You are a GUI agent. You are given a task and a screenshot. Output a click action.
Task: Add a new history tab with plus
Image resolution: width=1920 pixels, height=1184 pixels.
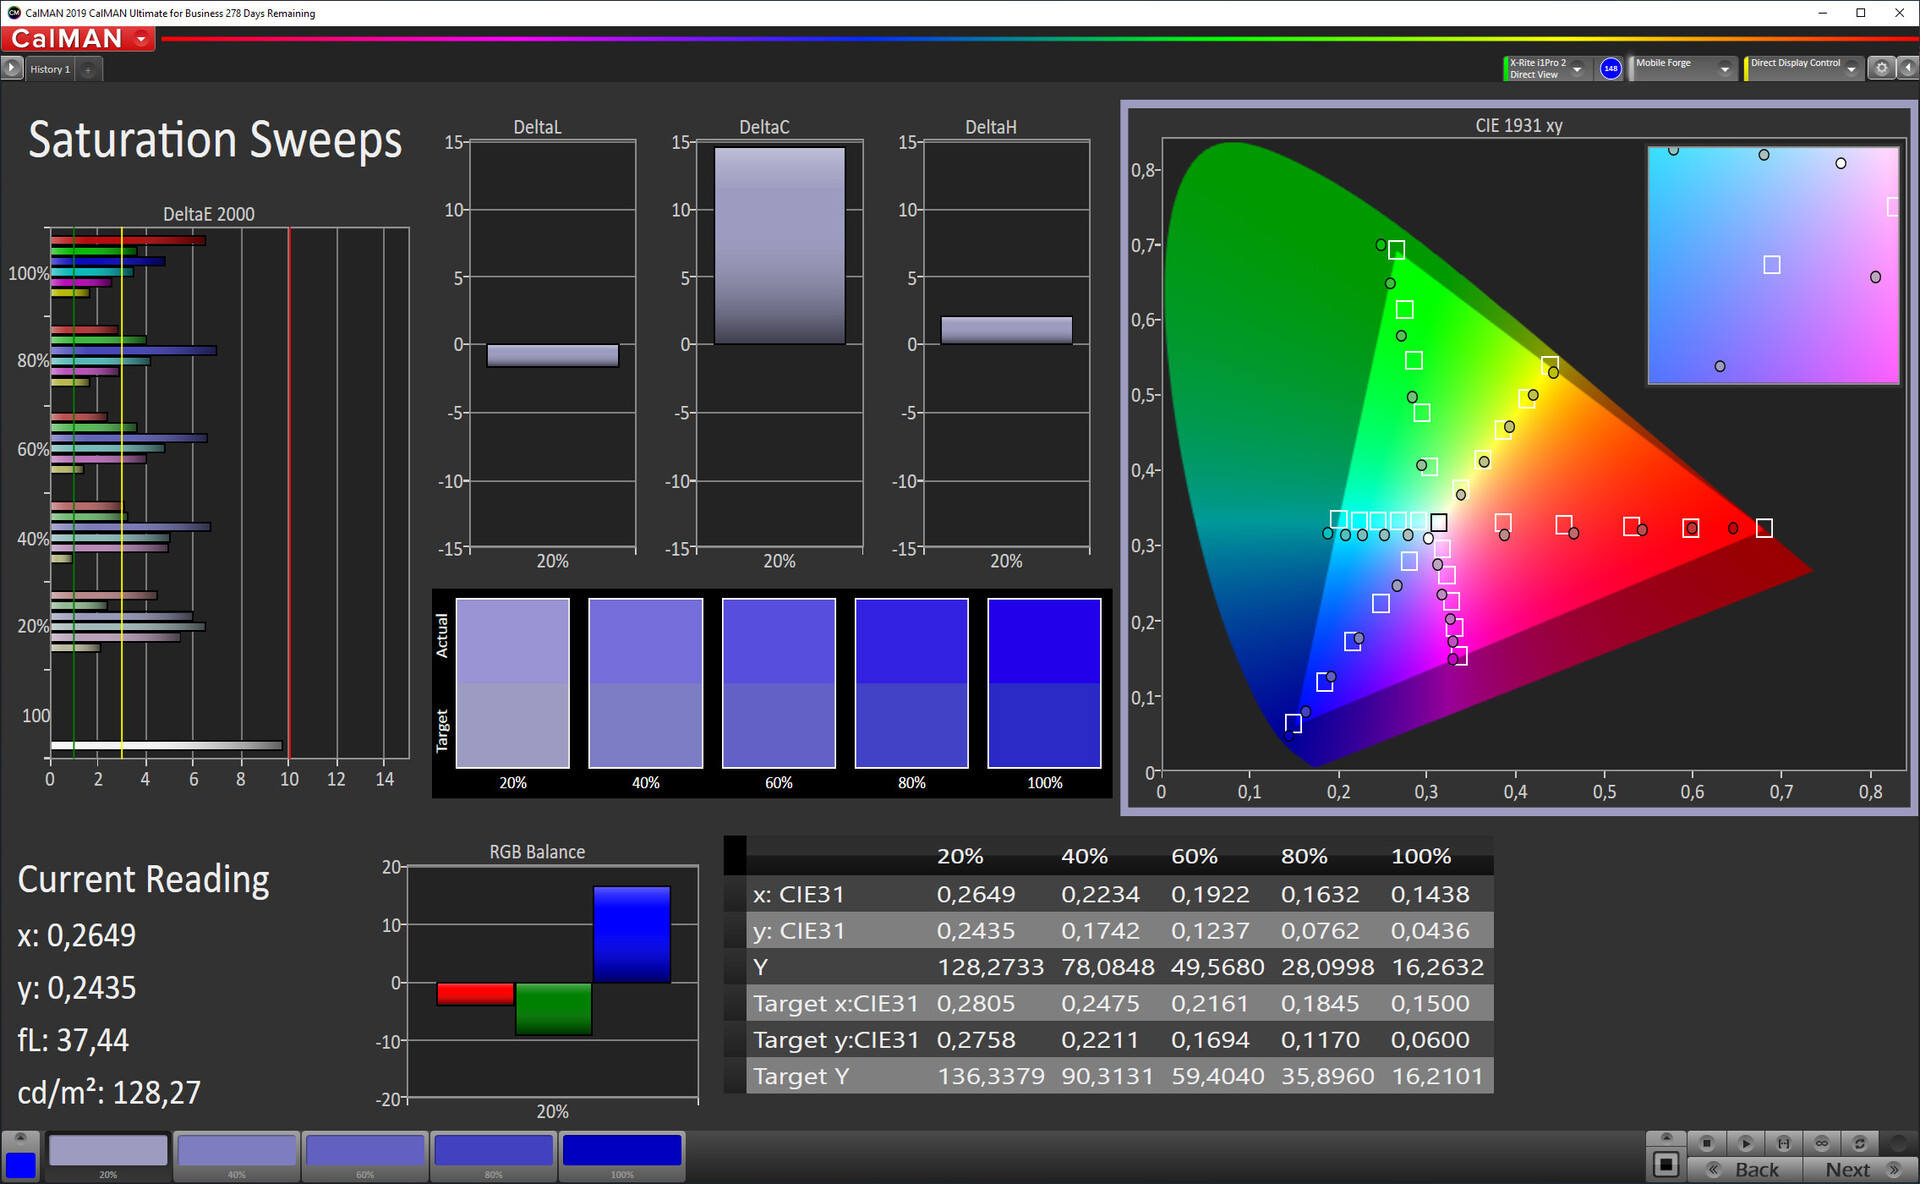(88, 69)
